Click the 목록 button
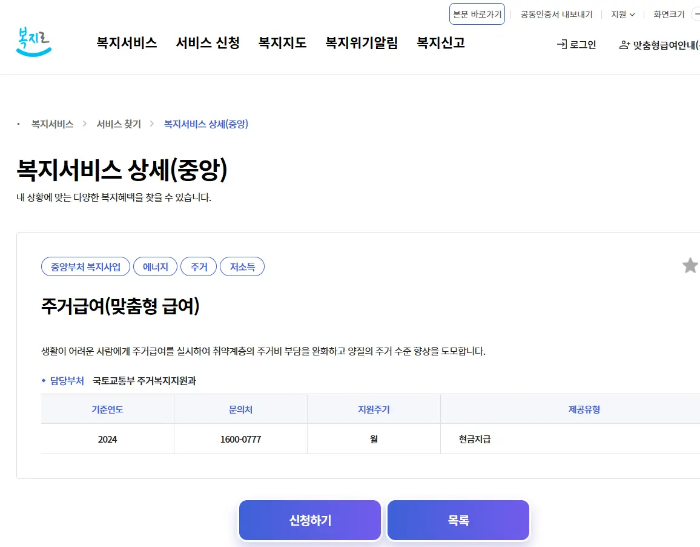Viewport: 700px width, 547px height. pos(458,520)
